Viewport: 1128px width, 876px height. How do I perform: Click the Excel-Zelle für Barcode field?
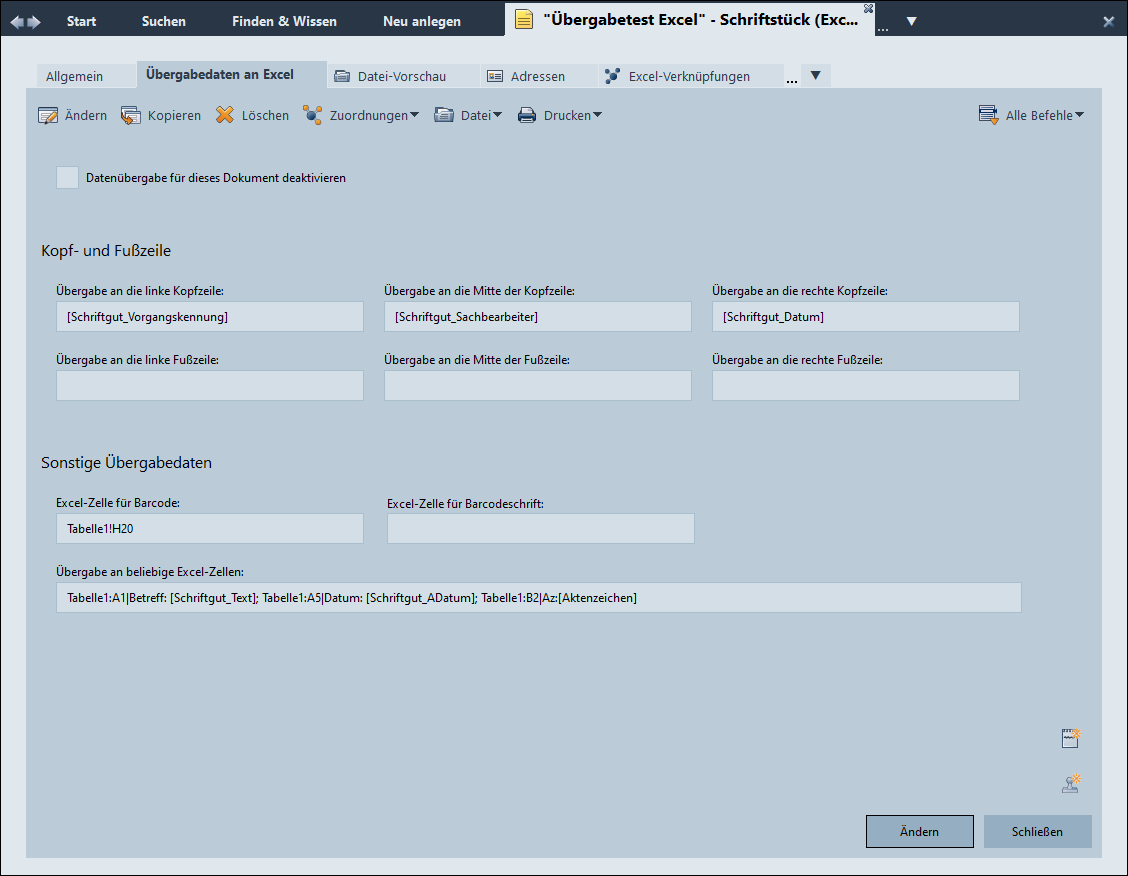[x=210, y=529]
